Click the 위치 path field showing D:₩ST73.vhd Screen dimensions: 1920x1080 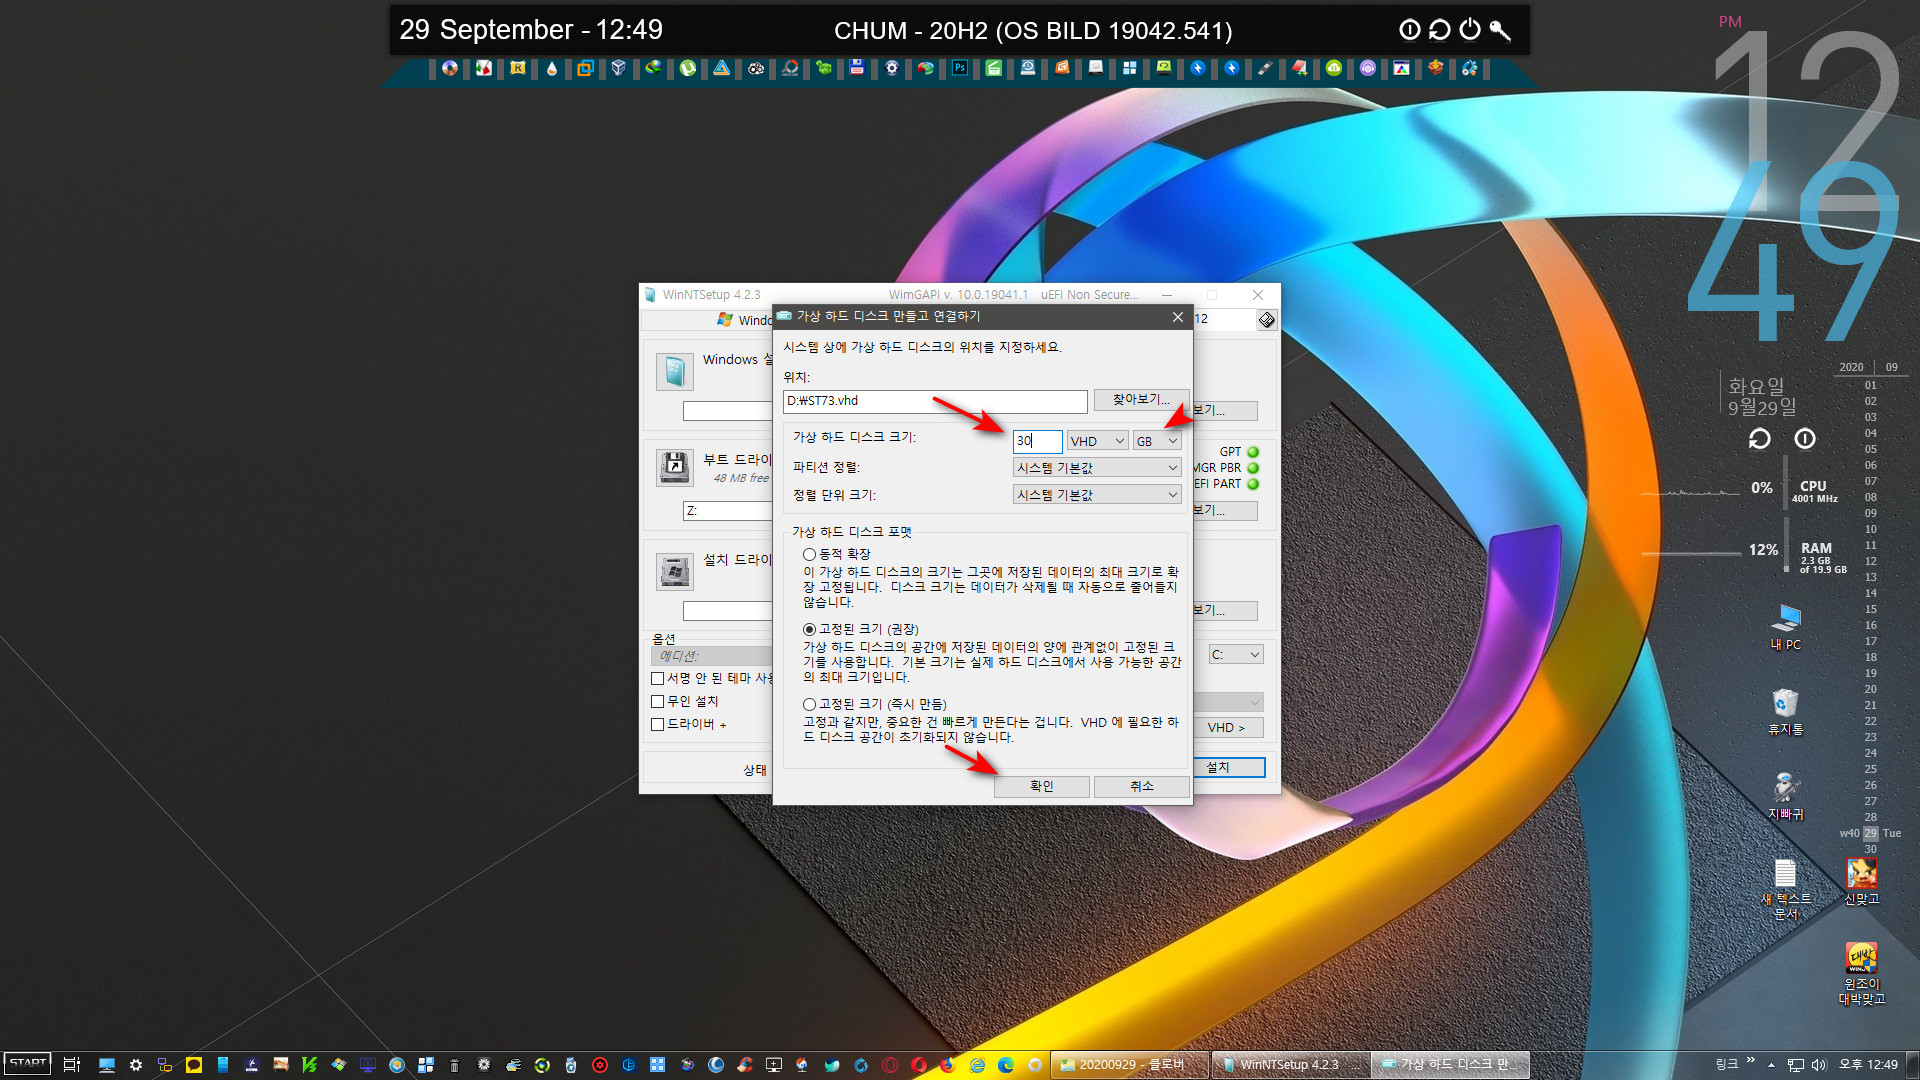935,401
